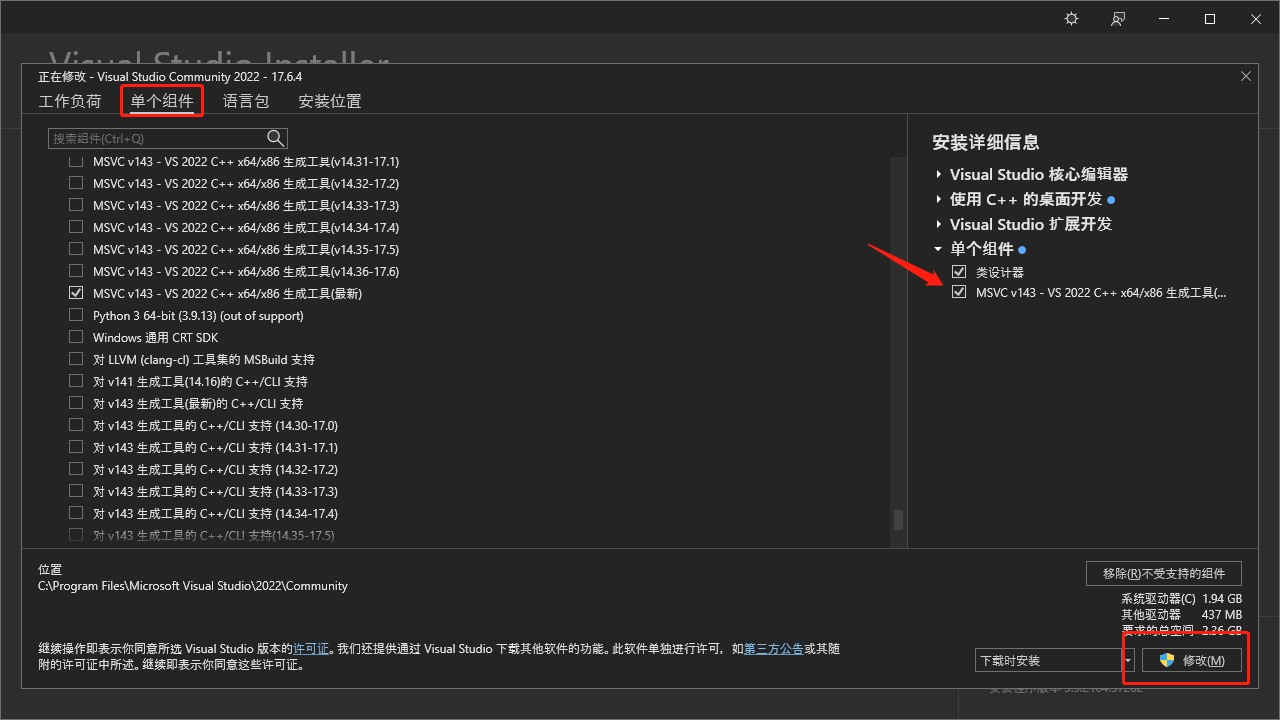
Task: Check v143 生成工具(最新) C++/CLI 支持
Action: (x=76, y=404)
